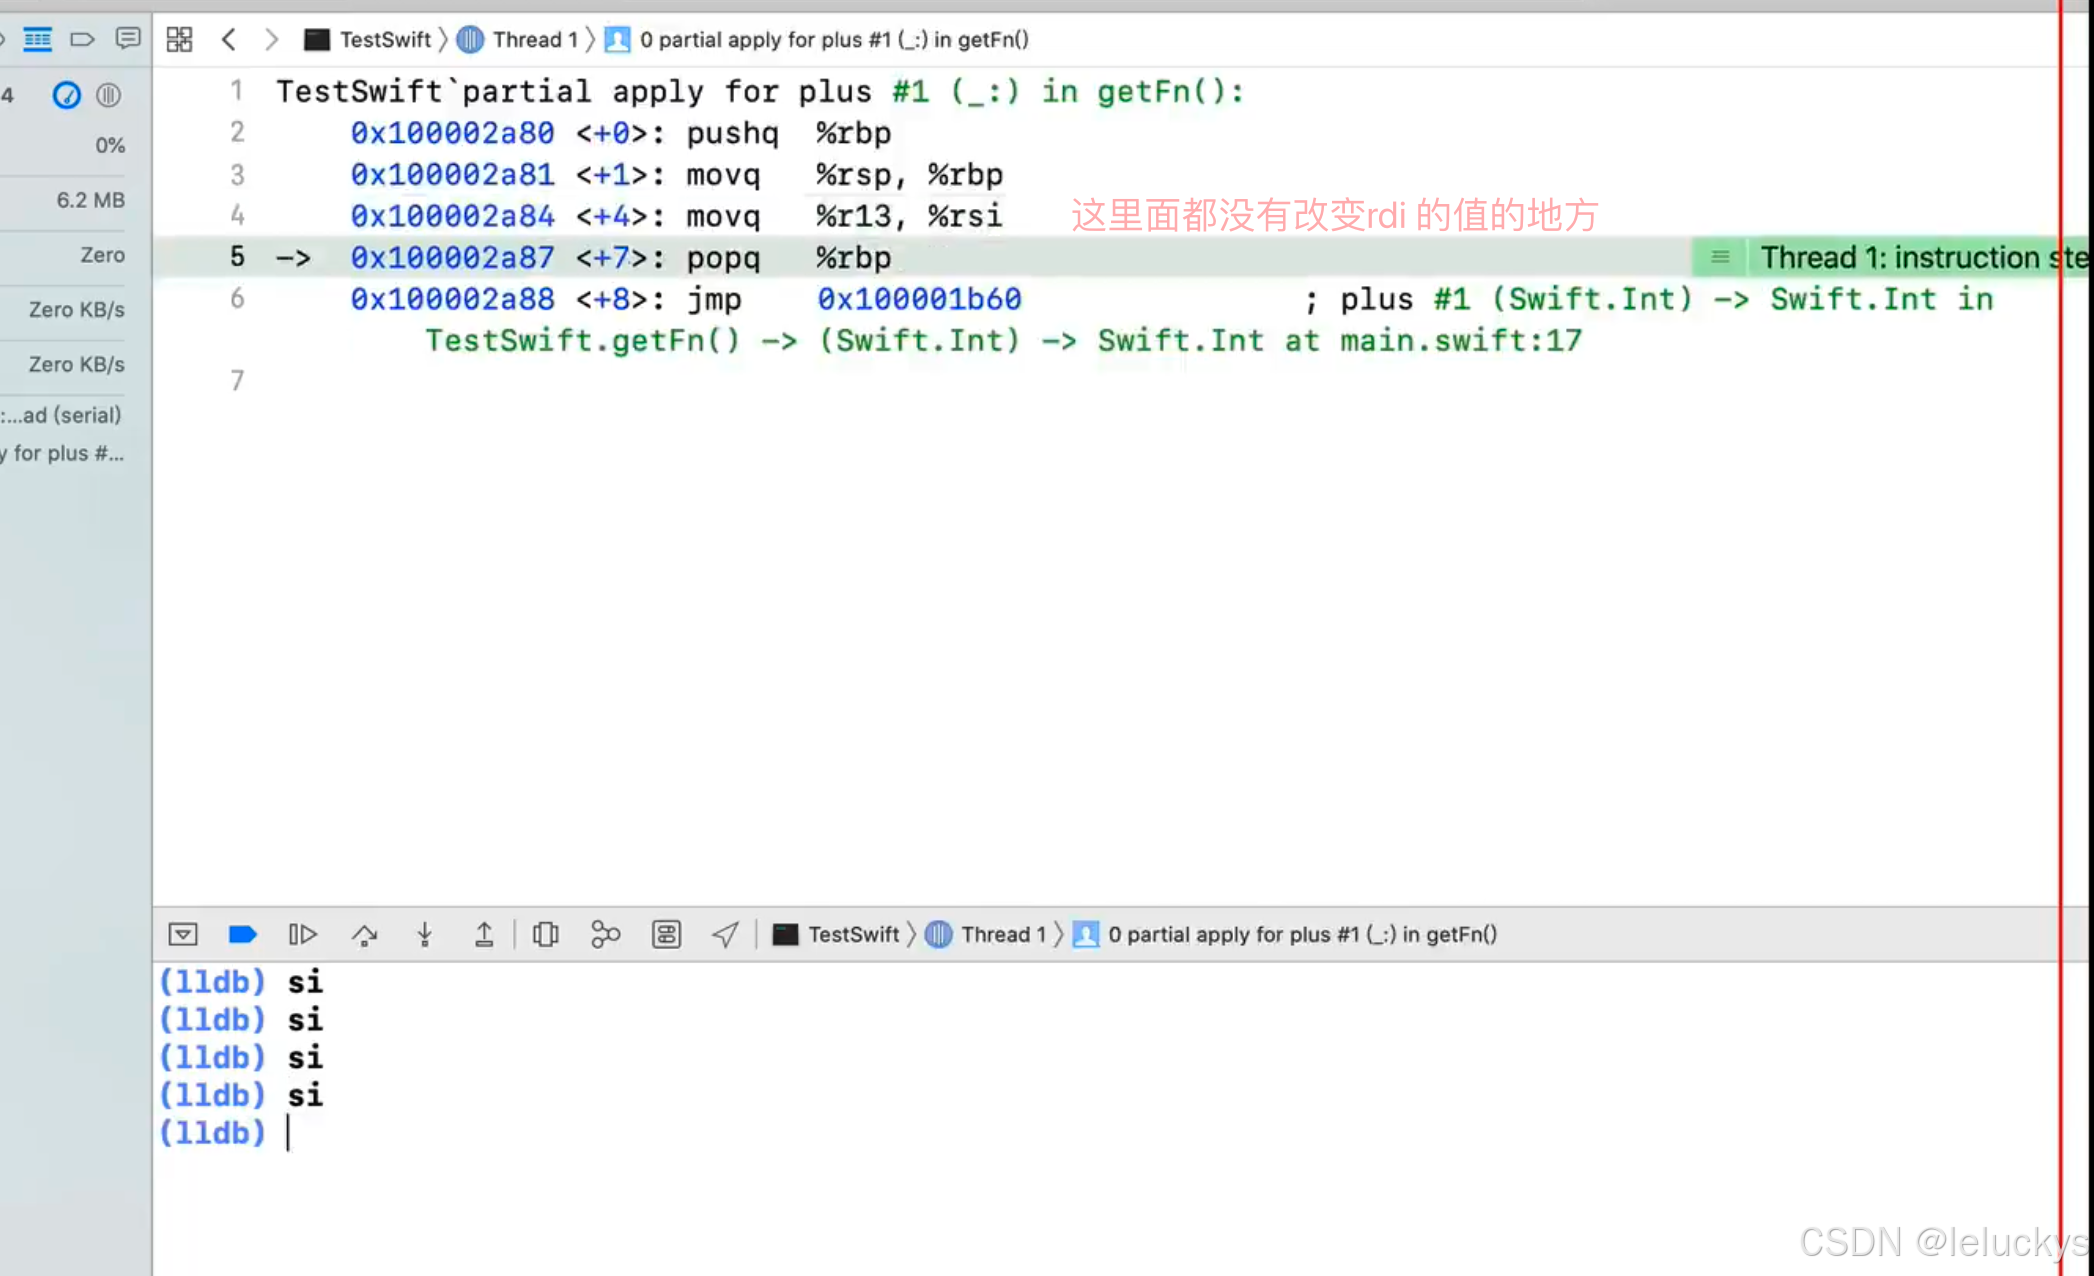Toggle breakpoints activation in debug bar
This screenshot has width=2094, height=1276.
tap(242, 934)
